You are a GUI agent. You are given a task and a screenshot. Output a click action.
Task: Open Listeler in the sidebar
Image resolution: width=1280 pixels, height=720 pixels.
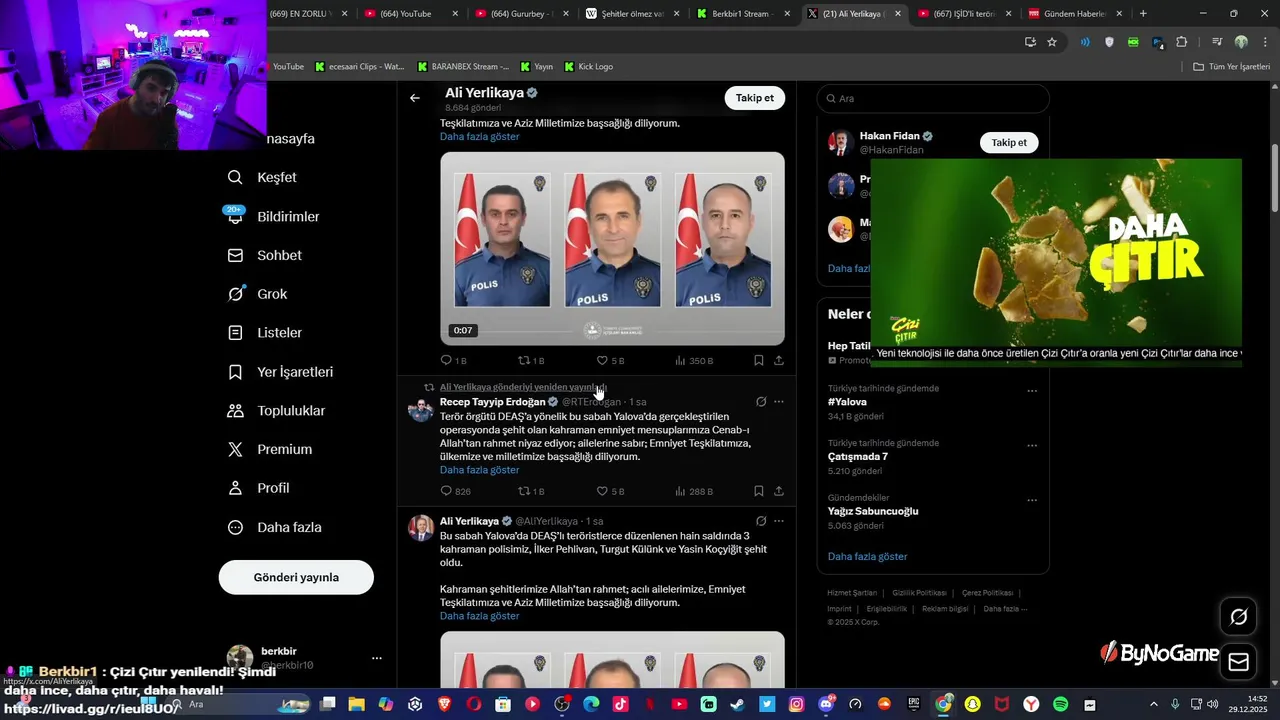(x=264, y=333)
